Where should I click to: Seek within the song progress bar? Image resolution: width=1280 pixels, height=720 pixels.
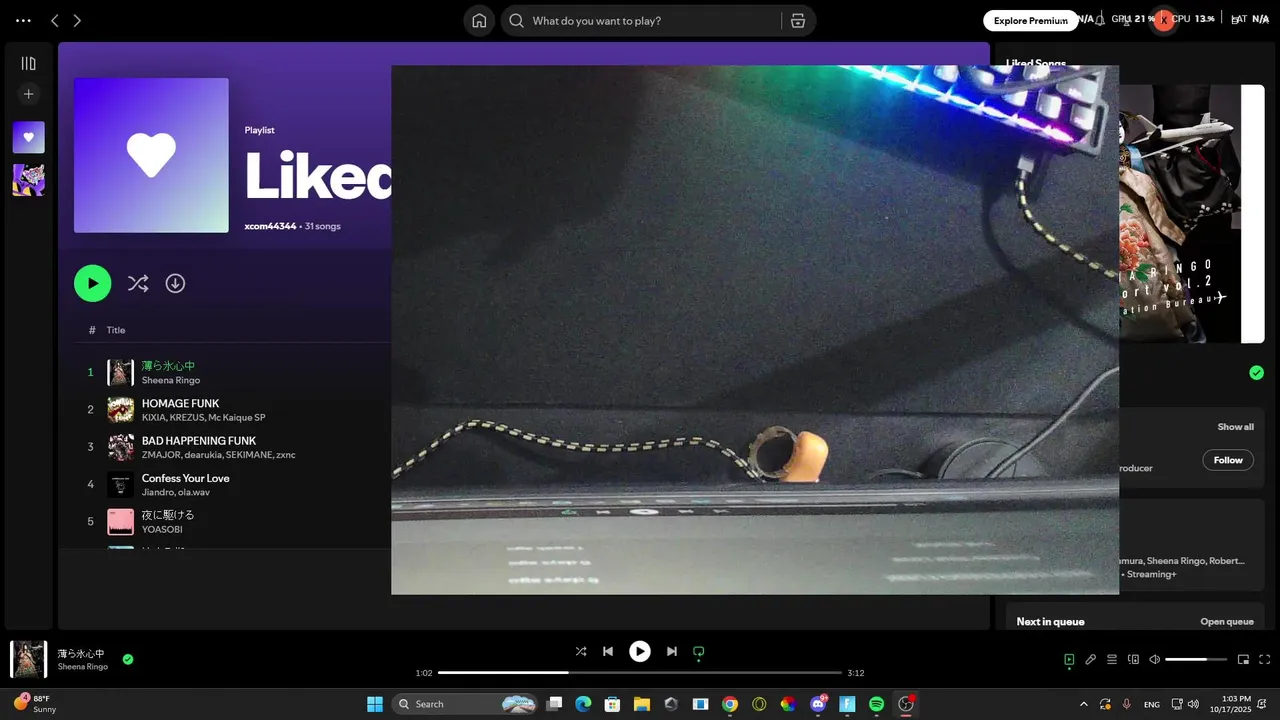(x=640, y=673)
